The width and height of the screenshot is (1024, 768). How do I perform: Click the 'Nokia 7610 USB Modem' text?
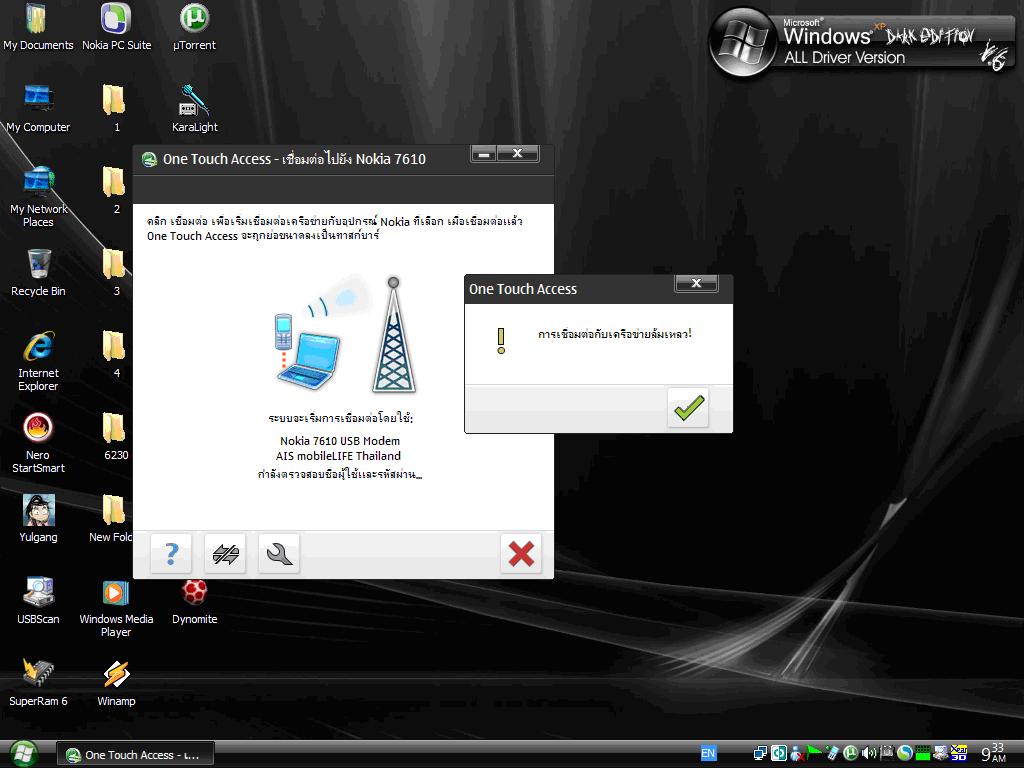tap(340, 441)
